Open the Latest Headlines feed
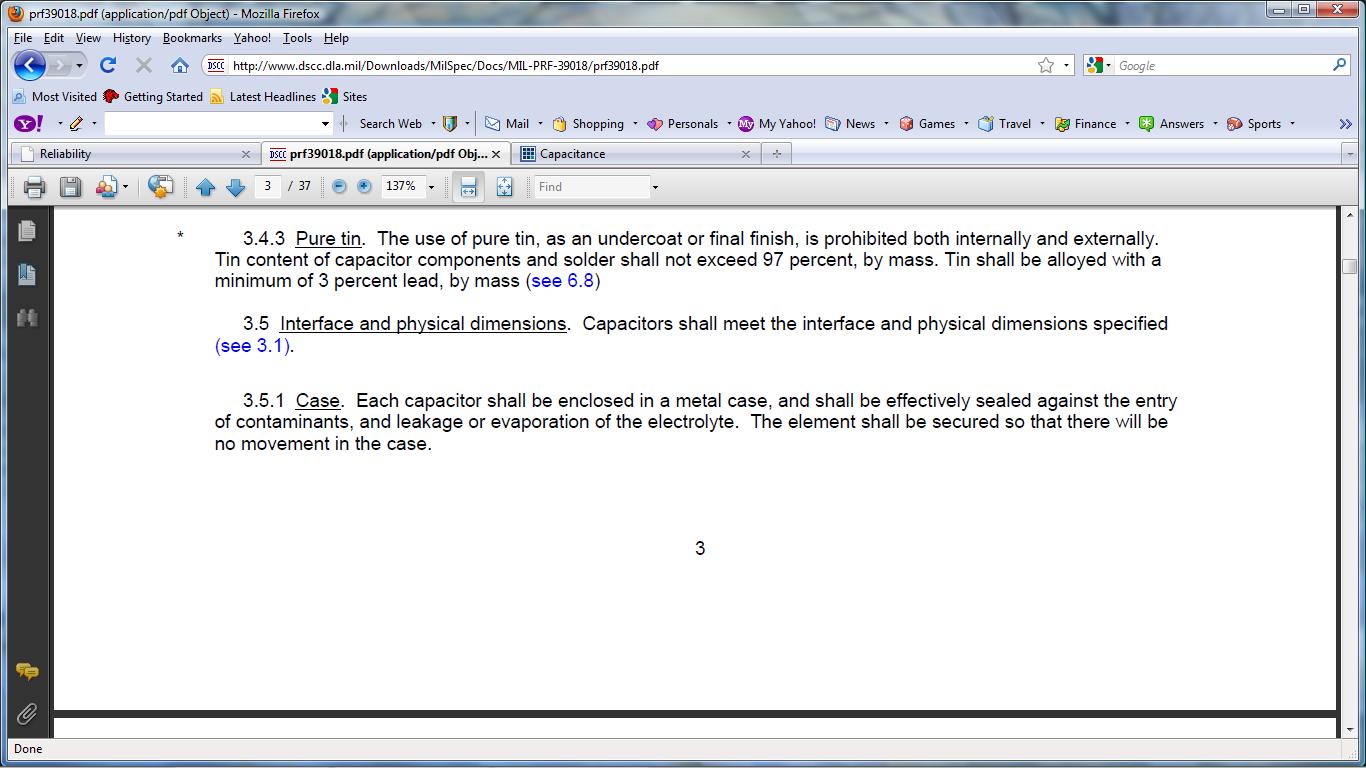1366x768 pixels. (263, 97)
